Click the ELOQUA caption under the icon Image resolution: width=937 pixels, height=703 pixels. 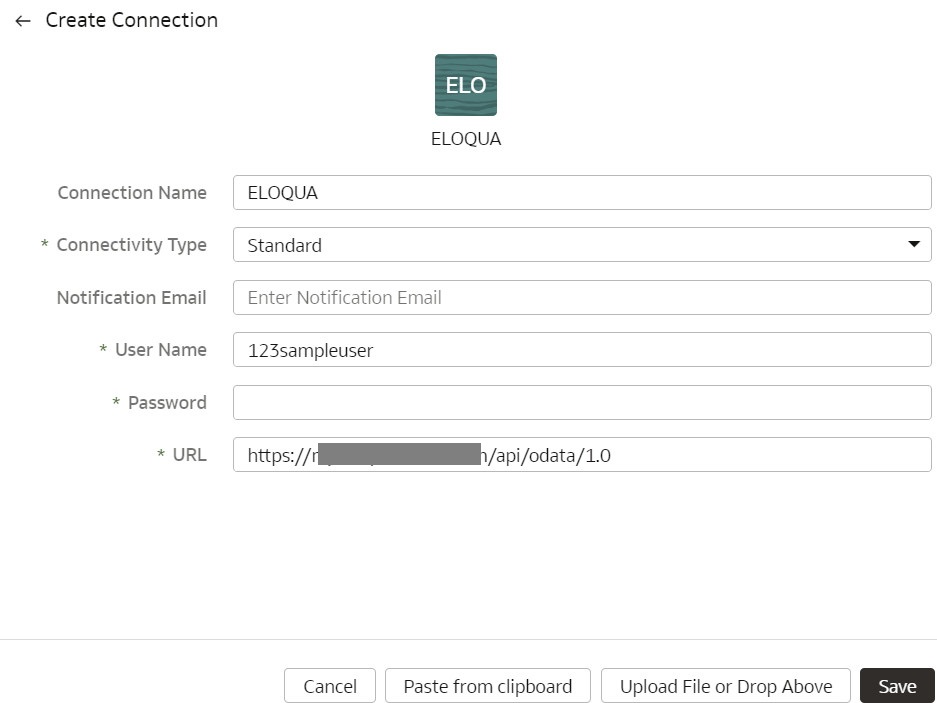(465, 139)
